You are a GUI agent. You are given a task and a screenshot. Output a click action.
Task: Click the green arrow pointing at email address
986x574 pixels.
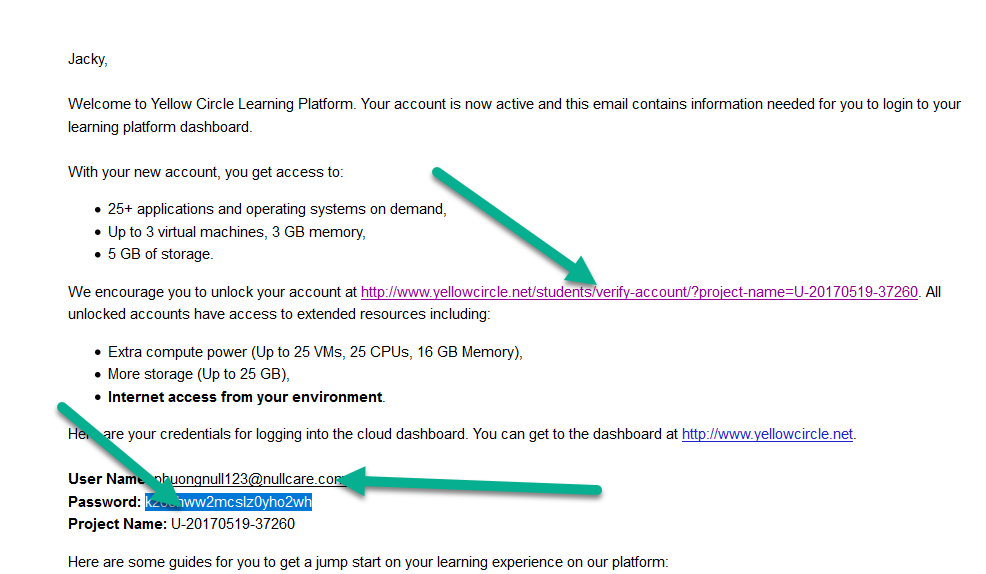(x=470, y=485)
